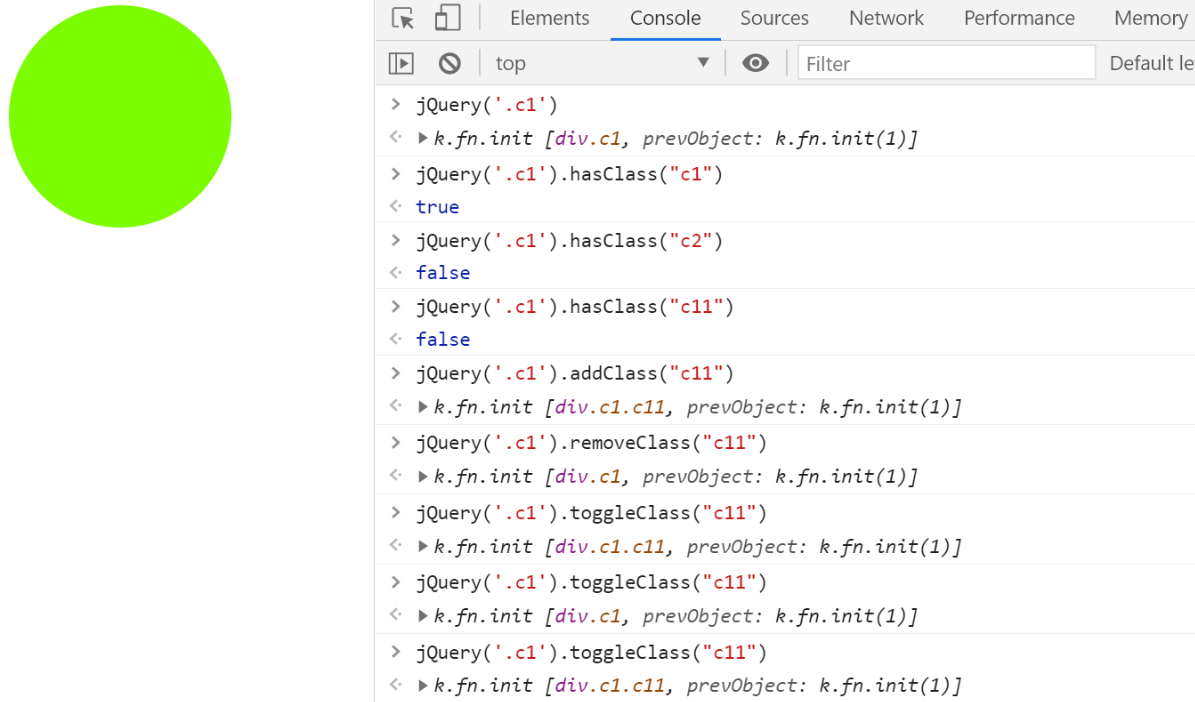
Task: Click the jQuery('.c1').hasClass("c2") command
Action: [569, 241]
